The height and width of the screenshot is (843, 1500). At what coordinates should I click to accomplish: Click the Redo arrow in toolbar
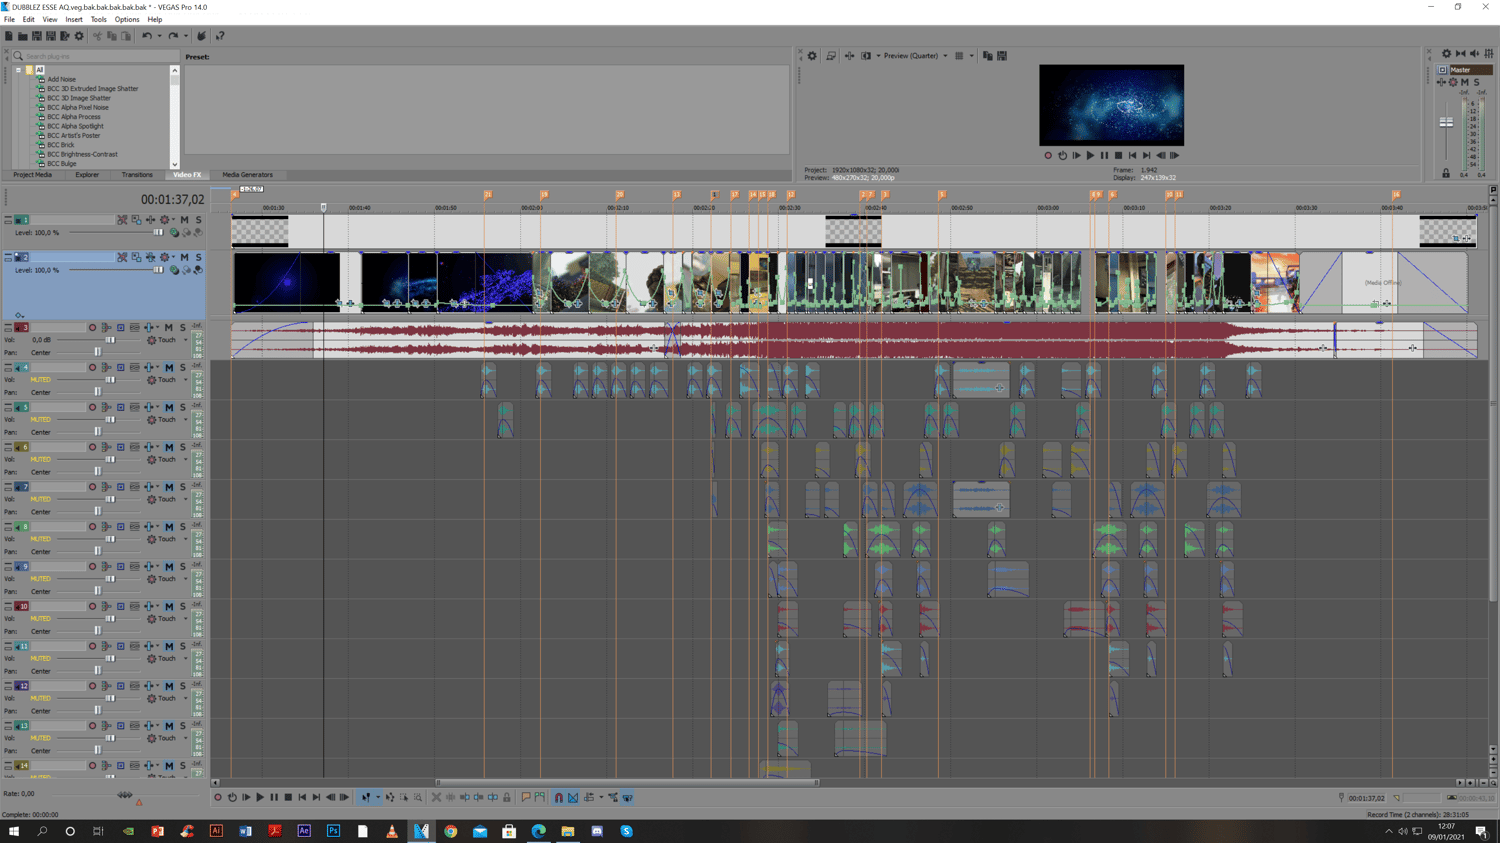(173, 36)
